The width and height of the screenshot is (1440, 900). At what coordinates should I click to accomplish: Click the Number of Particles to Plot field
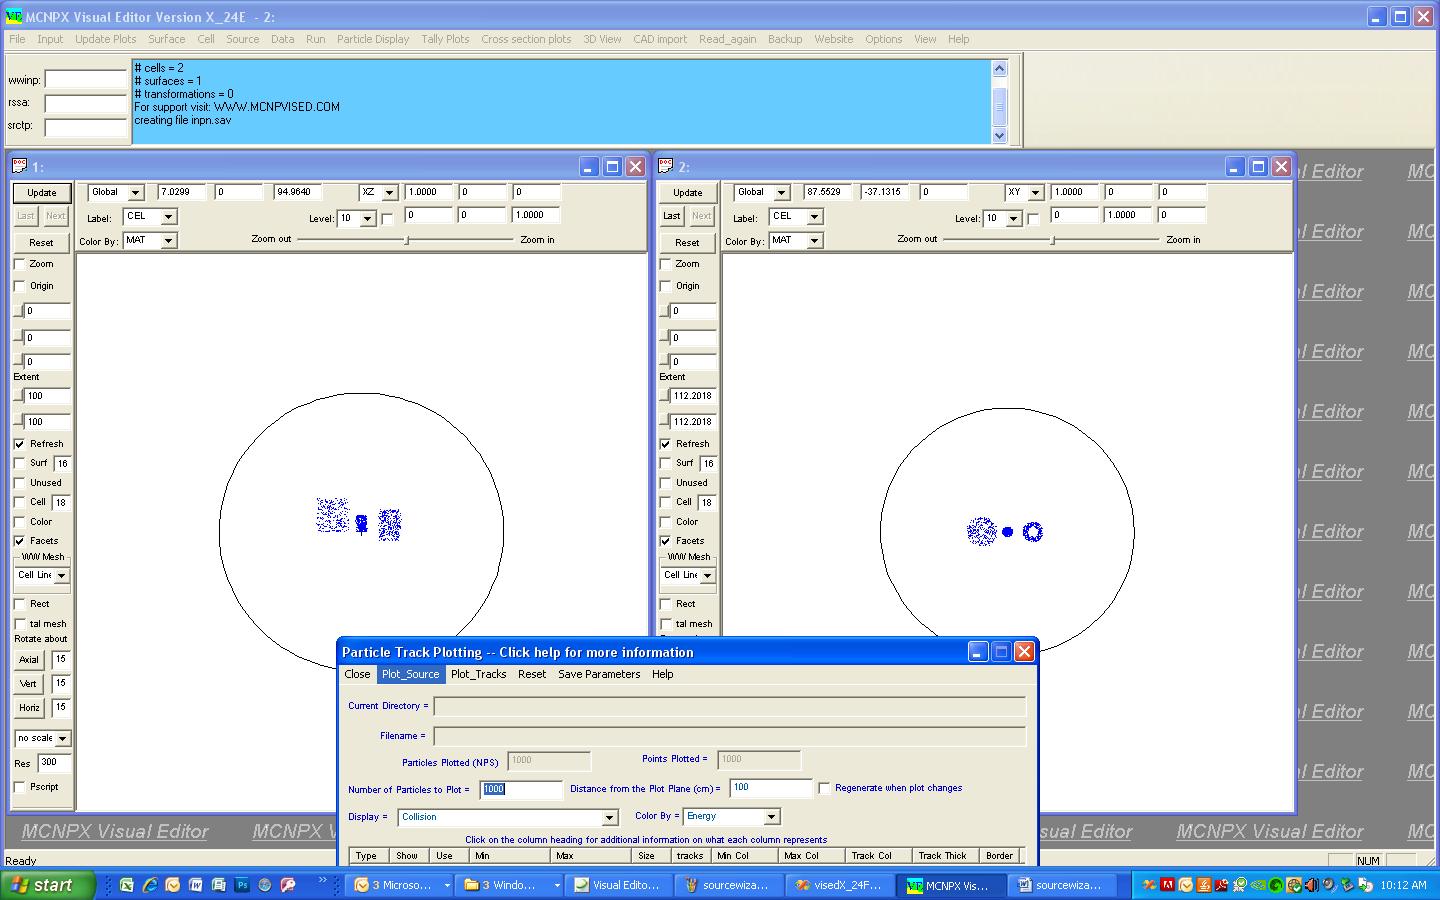pyautogui.click(x=520, y=789)
